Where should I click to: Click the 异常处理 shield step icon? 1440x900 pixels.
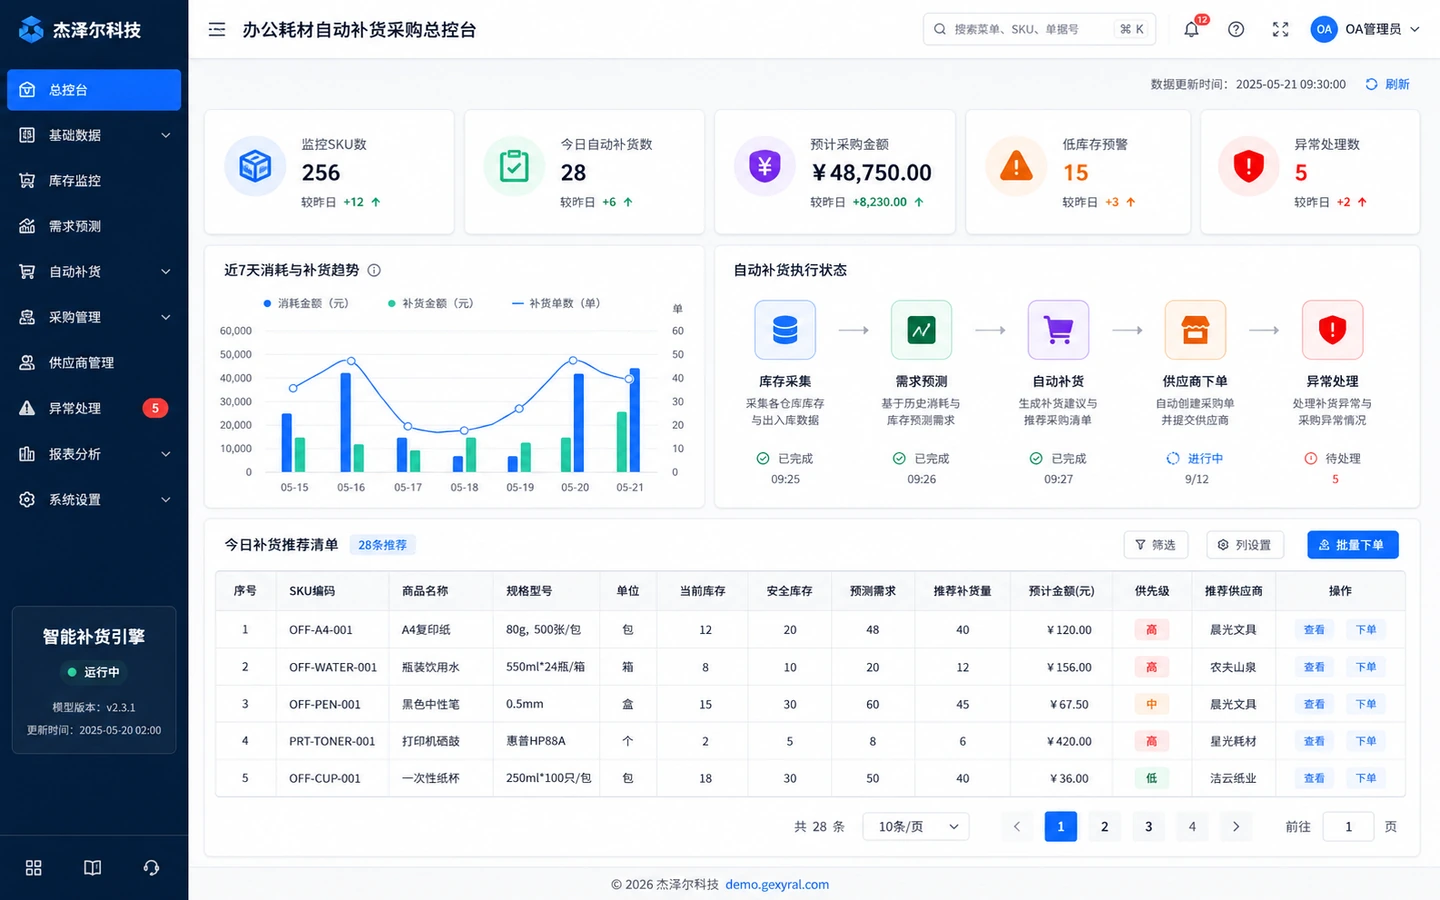point(1332,330)
